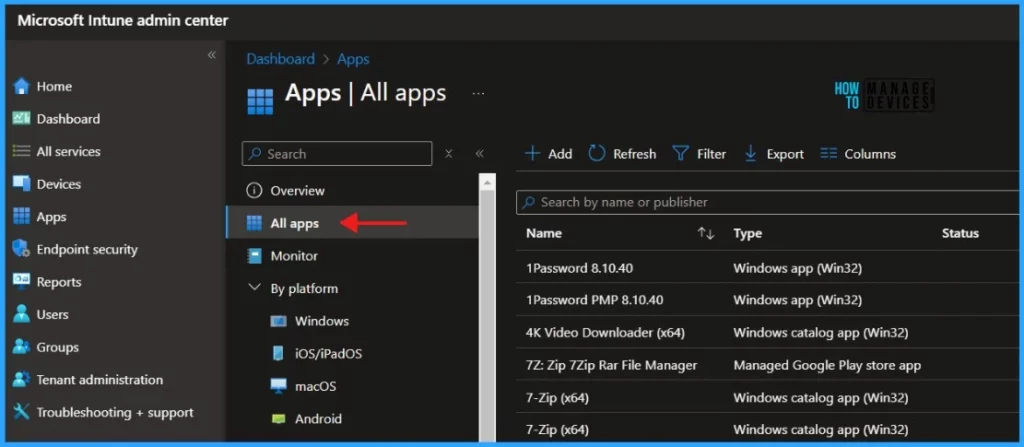Click the All apps grid icon in submenu
Screen dimensions: 1024x447
(x=254, y=224)
